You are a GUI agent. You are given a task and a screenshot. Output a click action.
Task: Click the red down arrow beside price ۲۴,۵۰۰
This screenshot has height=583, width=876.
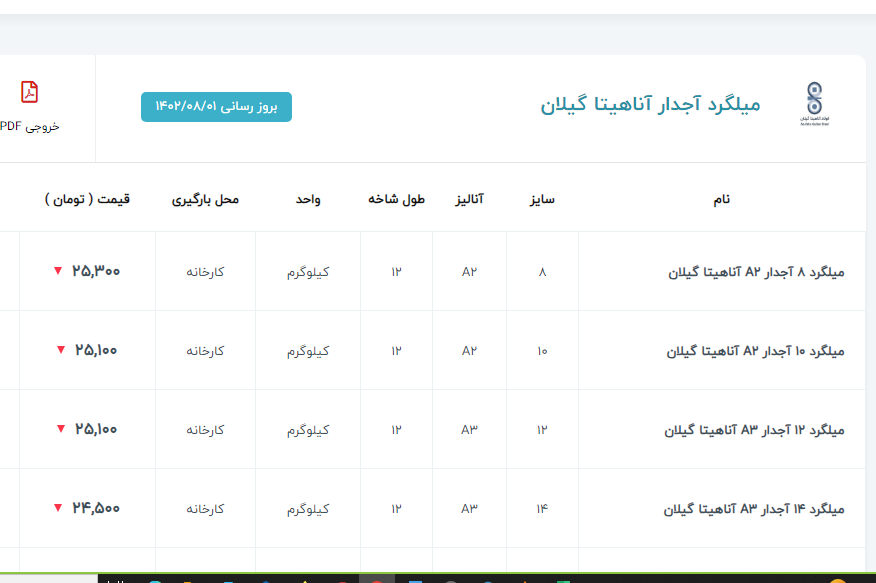[58, 508]
